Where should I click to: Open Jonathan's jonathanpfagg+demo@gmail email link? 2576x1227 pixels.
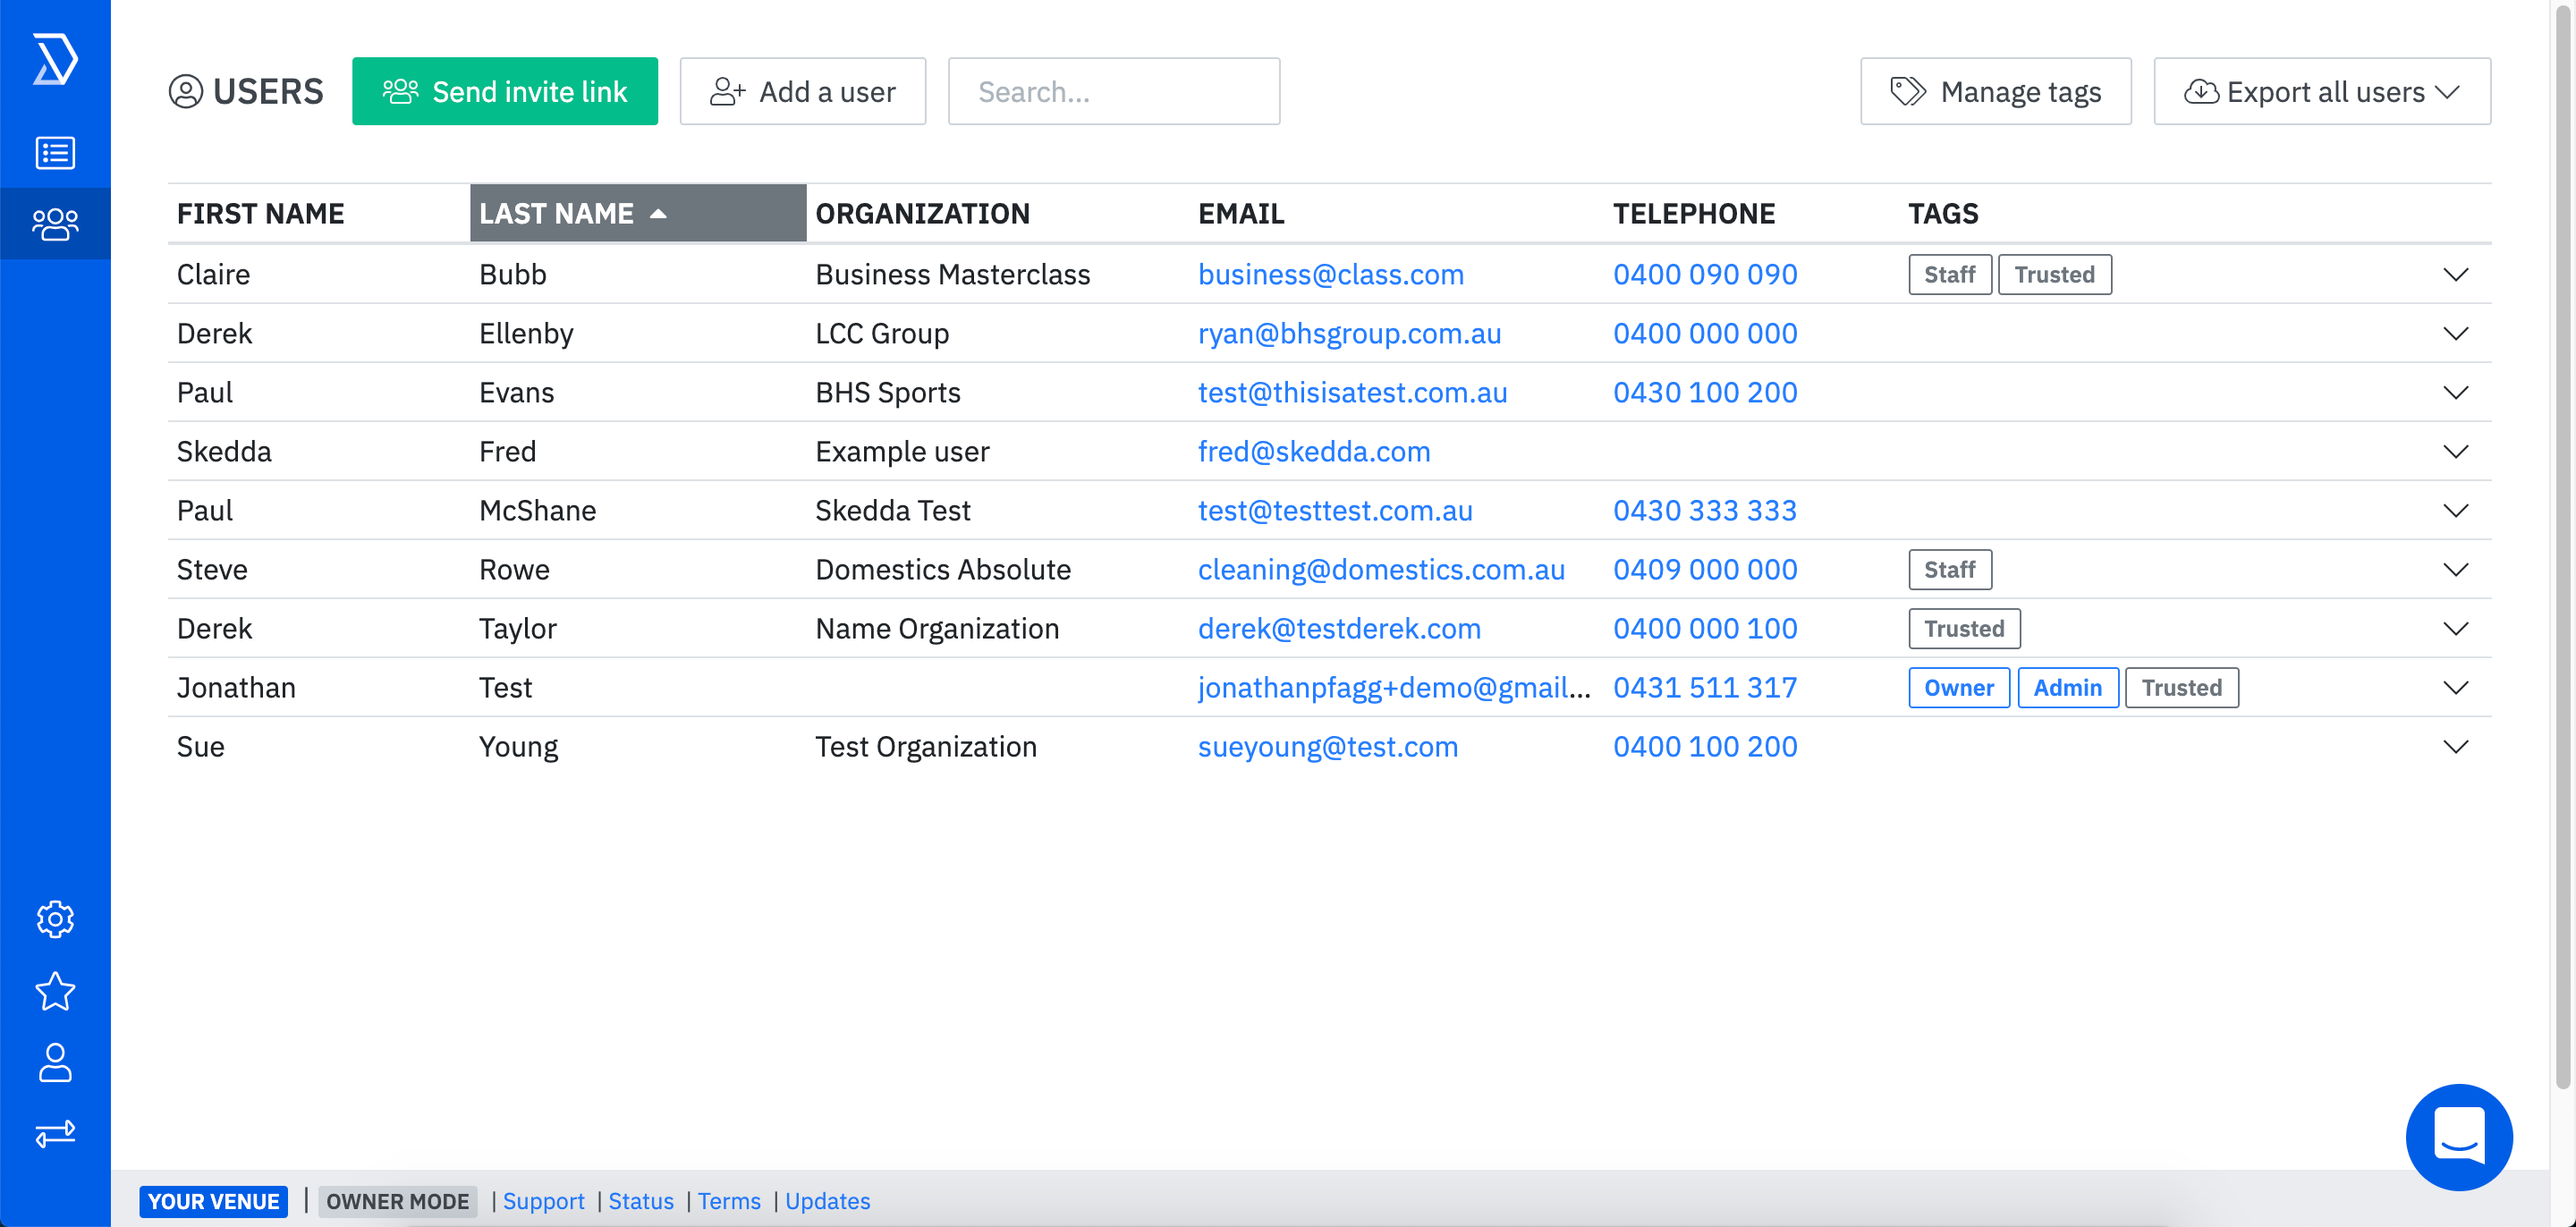1394,687
